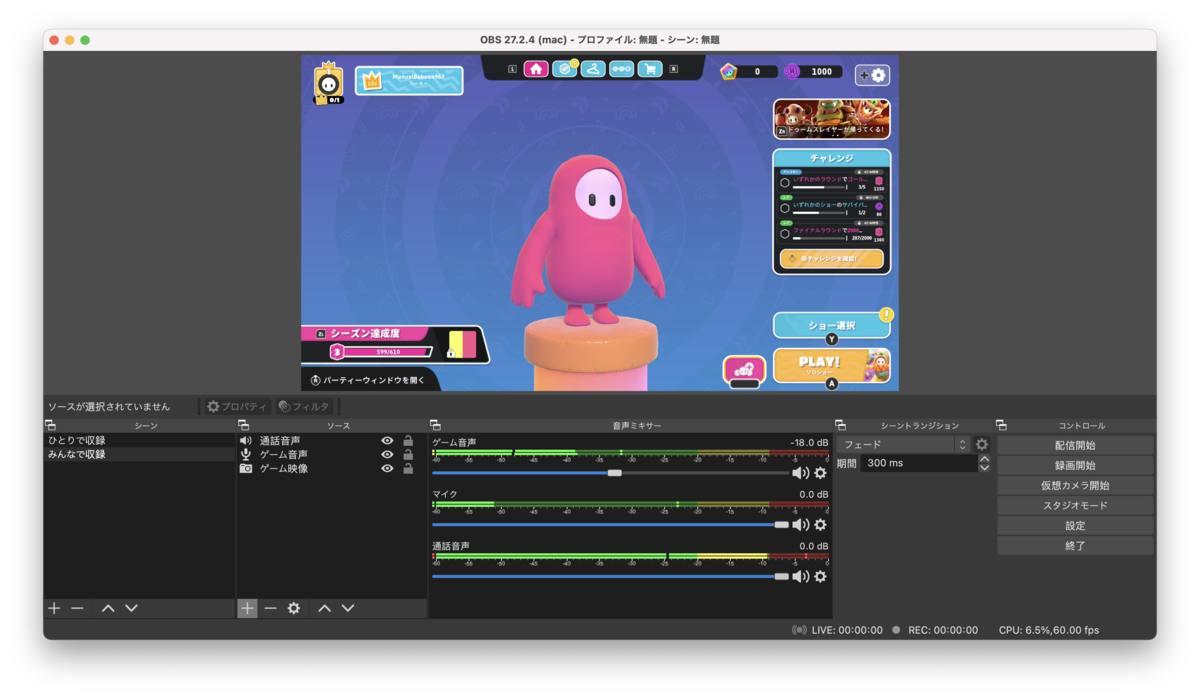Open the gear settings for 通話音声 mixer track
Screen dimensions: 1200x697
tap(821, 577)
